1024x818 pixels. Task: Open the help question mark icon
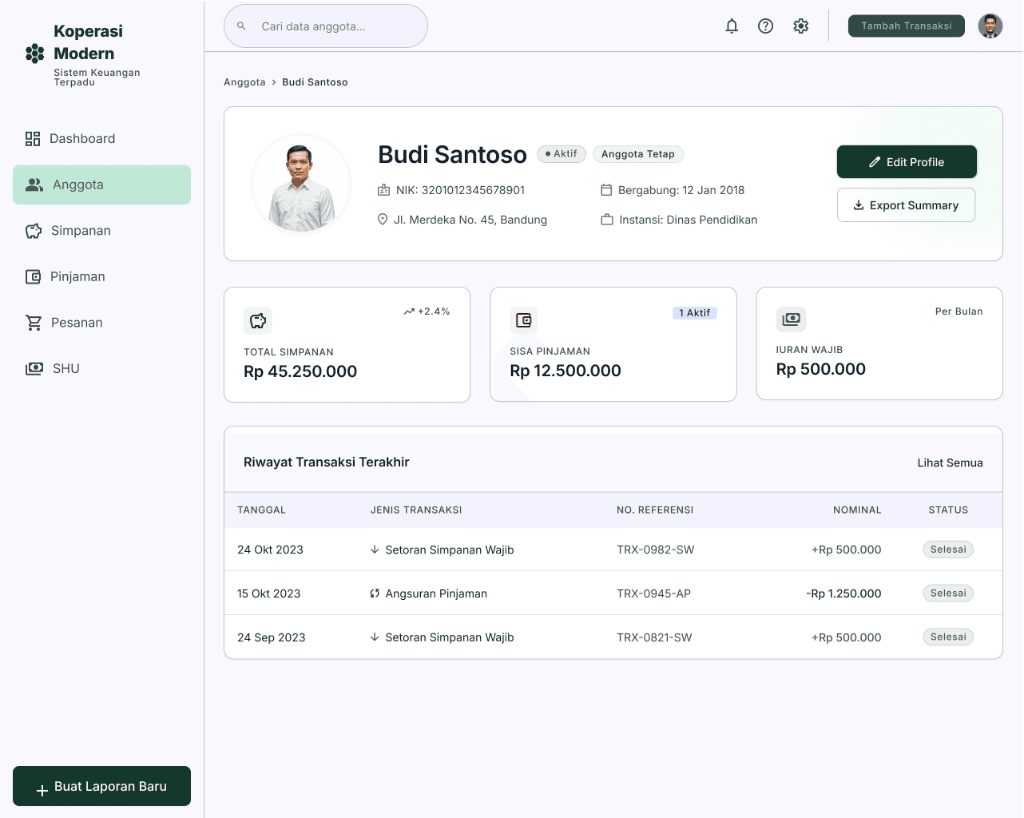[x=765, y=26]
